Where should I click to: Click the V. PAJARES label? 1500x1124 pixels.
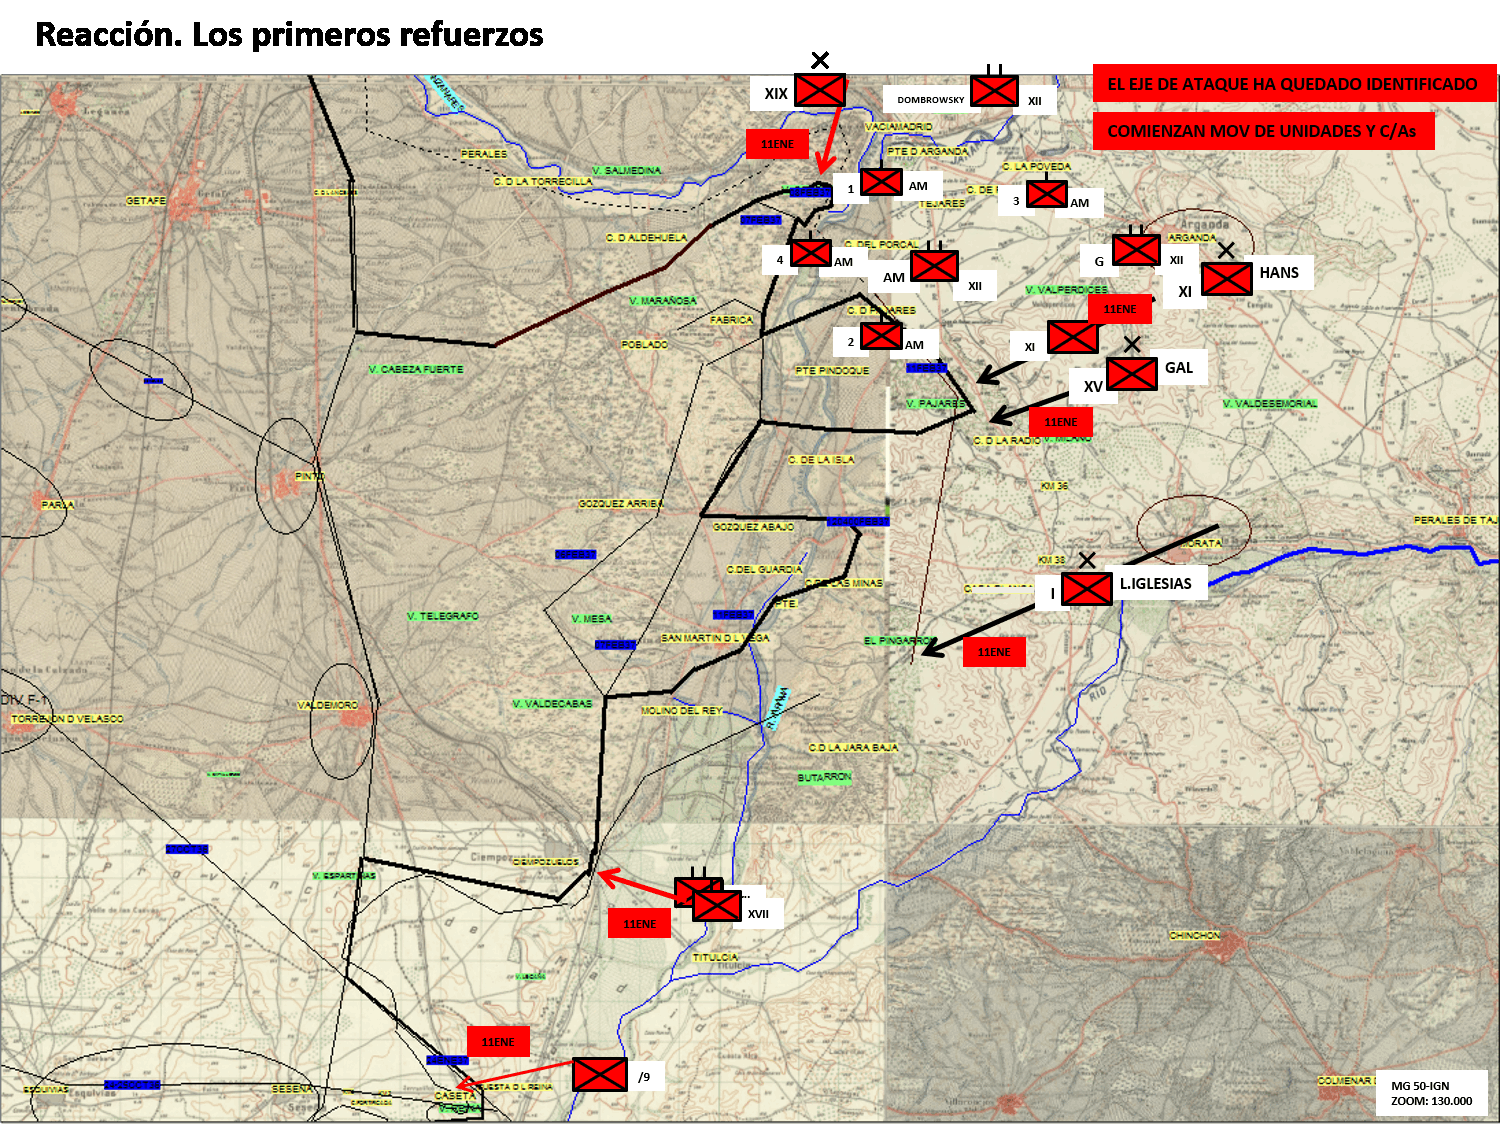936,403
